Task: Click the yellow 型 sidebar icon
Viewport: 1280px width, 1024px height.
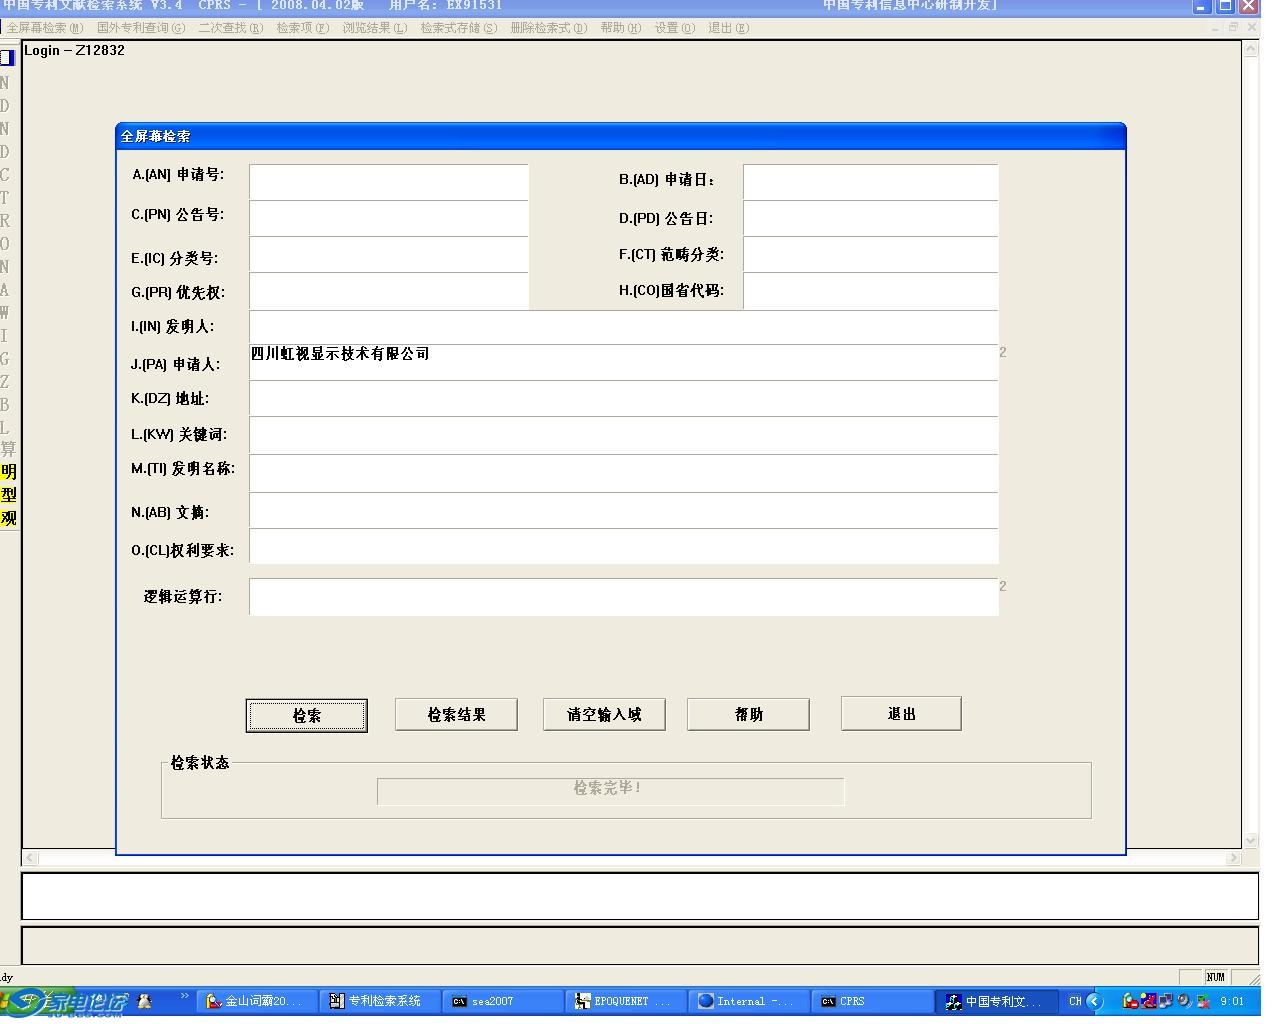Action: [x=9, y=495]
